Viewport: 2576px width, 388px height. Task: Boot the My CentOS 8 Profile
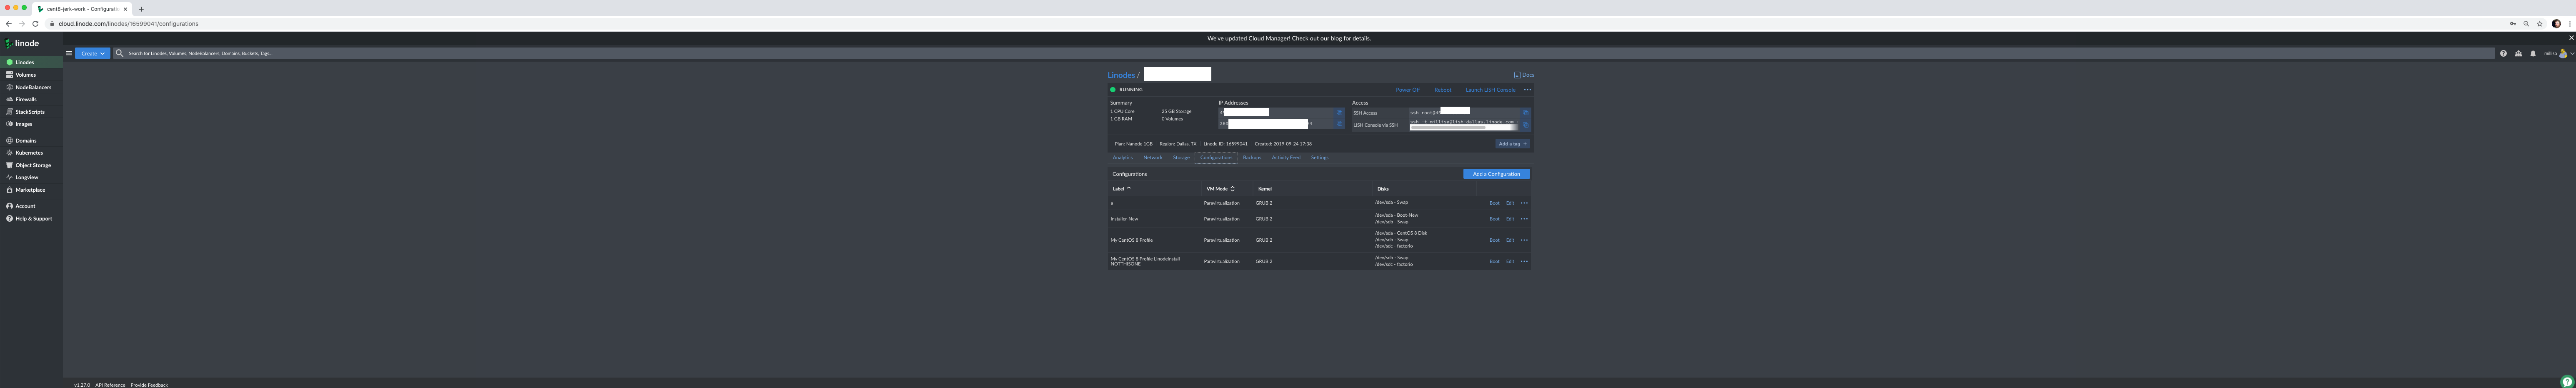pyautogui.click(x=1494, y=240)
